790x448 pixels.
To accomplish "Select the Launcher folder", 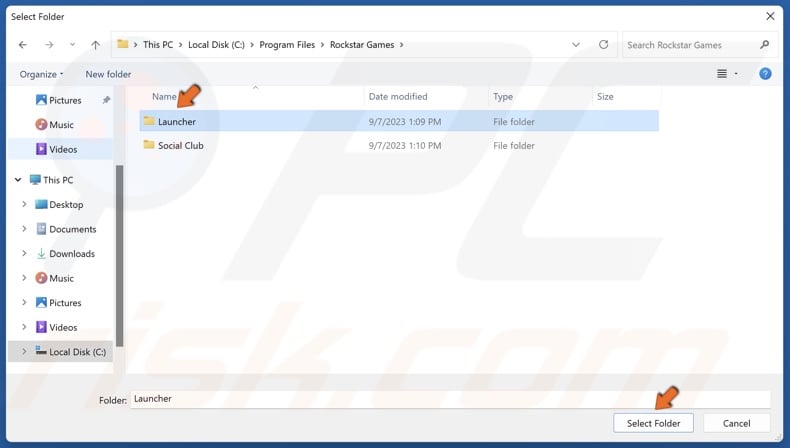I will coord(399,121).
